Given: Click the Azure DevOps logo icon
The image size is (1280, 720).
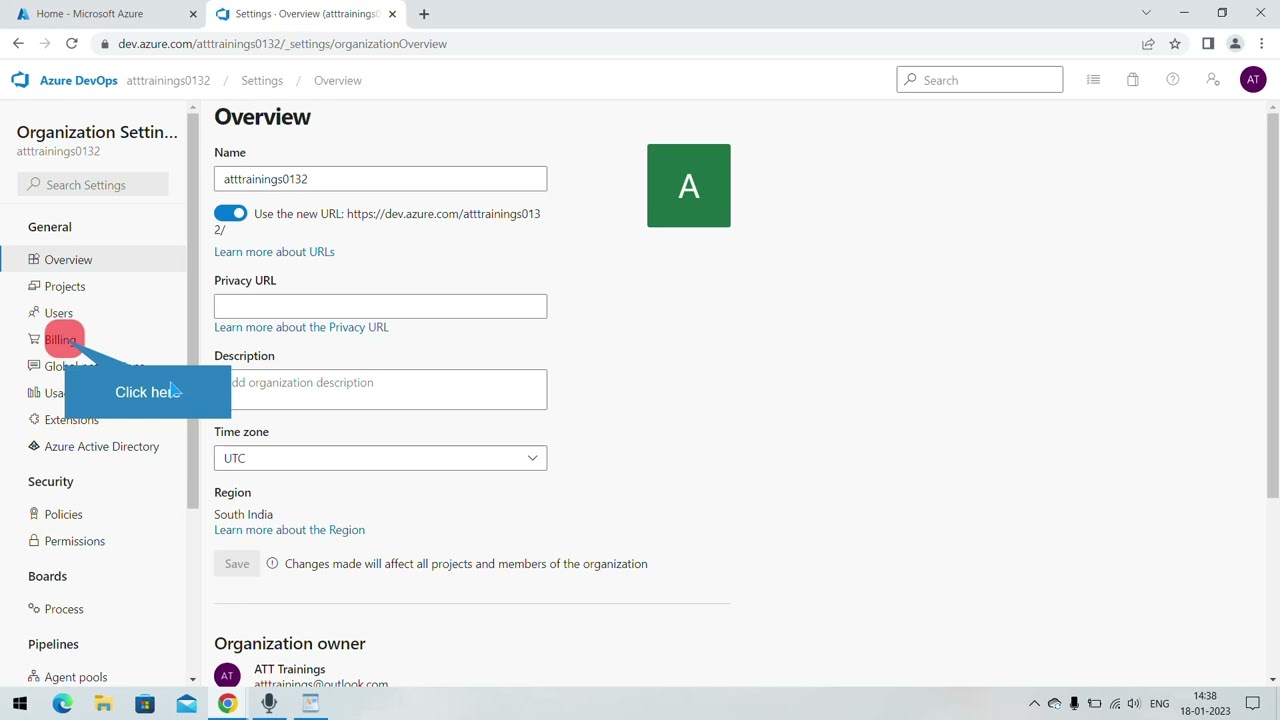Looking at the screenshot, I should click(20, 80).
